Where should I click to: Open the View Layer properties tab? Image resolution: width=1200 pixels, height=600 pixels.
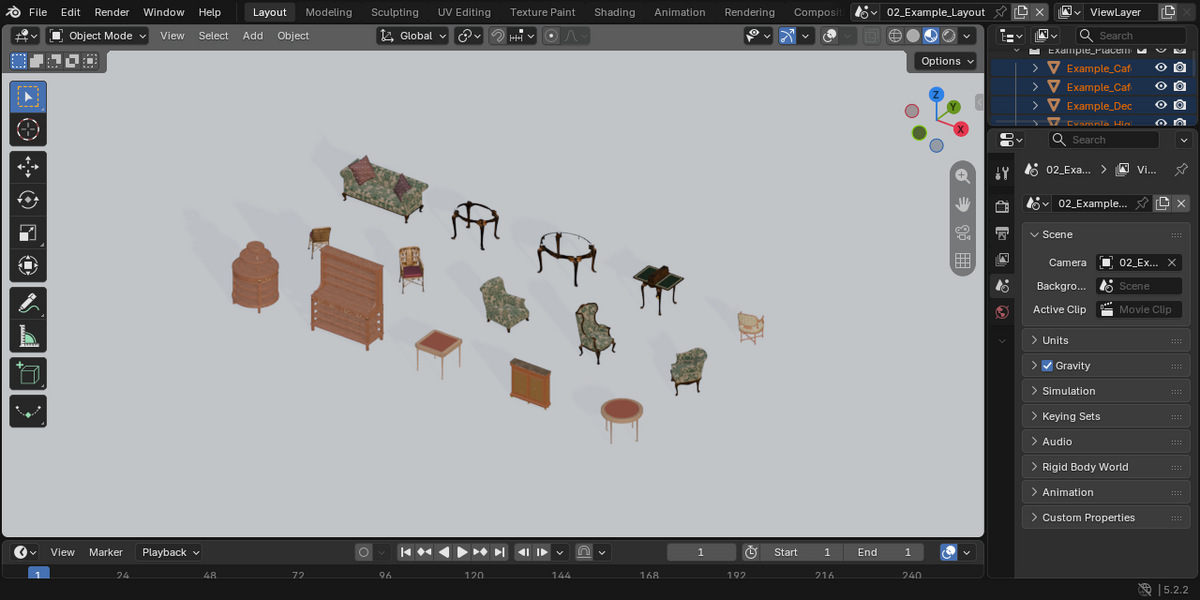click(1002, 259)
